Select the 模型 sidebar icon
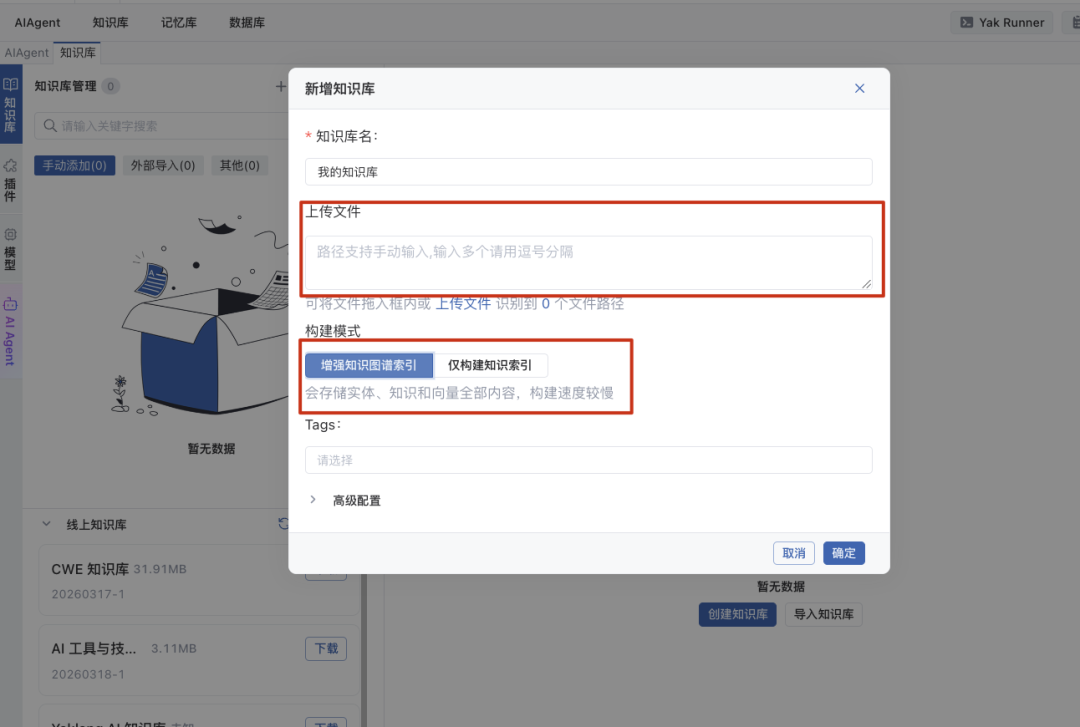Viewport: 1080px width, 727px height. point(10,249)
